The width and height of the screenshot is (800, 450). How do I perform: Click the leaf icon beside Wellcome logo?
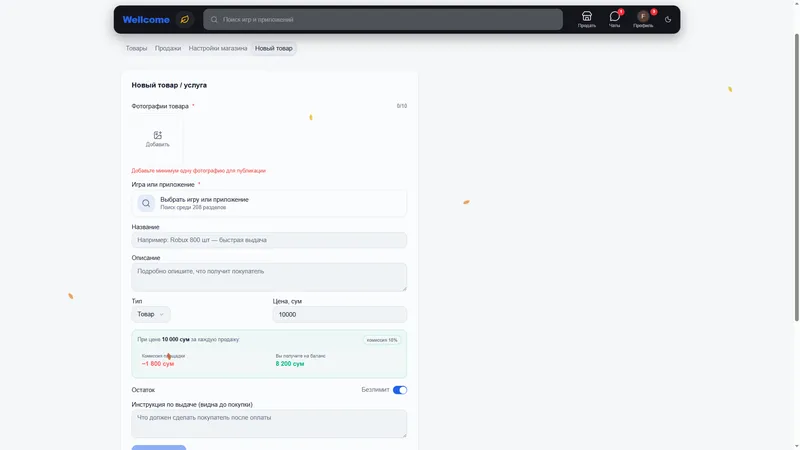pyautogui.click(x=185, y=19)
